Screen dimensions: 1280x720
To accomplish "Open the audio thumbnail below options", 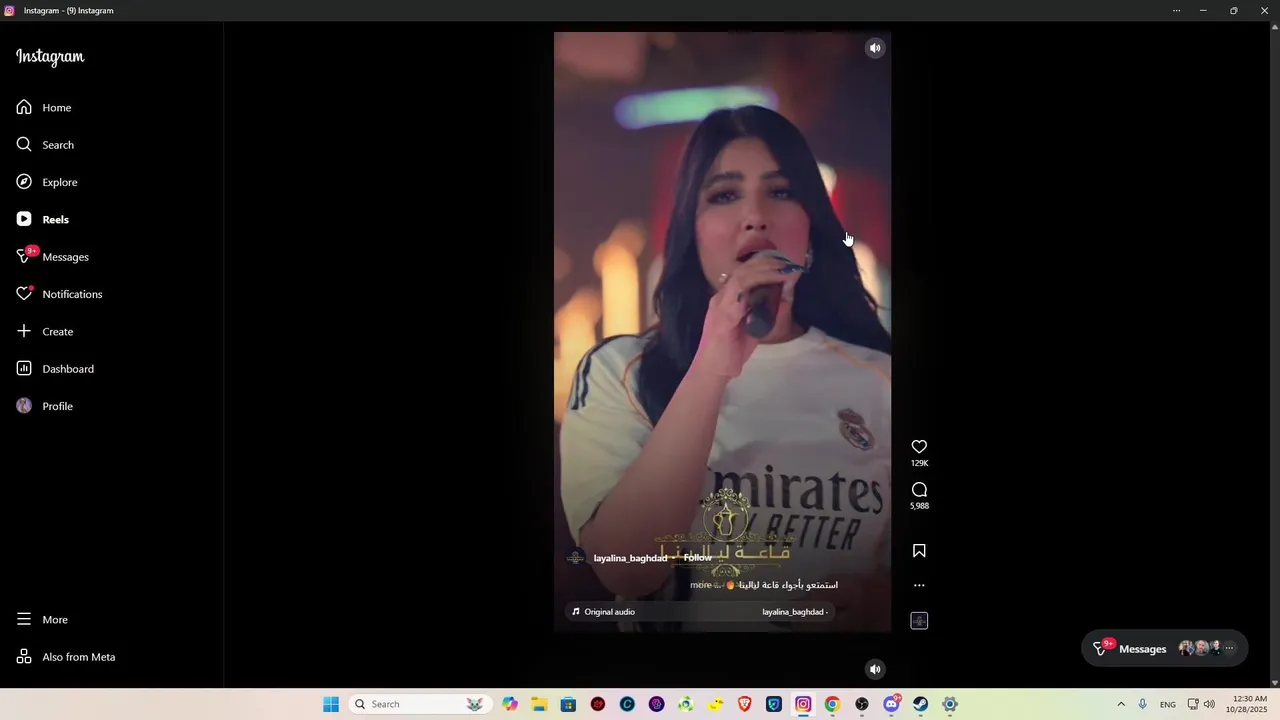I will pyautogui.click(x=919, y=621).
